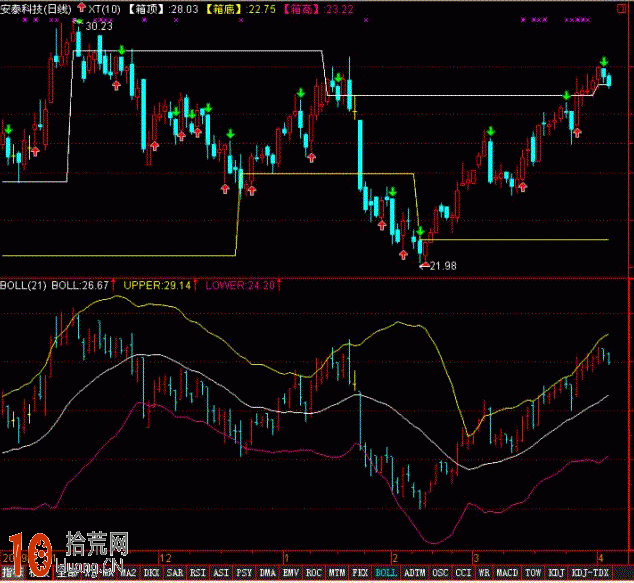This screenshot has height=583, width=634.
Task: Click the red arrow beside XT(10) label
Action: tap(82, 7)
